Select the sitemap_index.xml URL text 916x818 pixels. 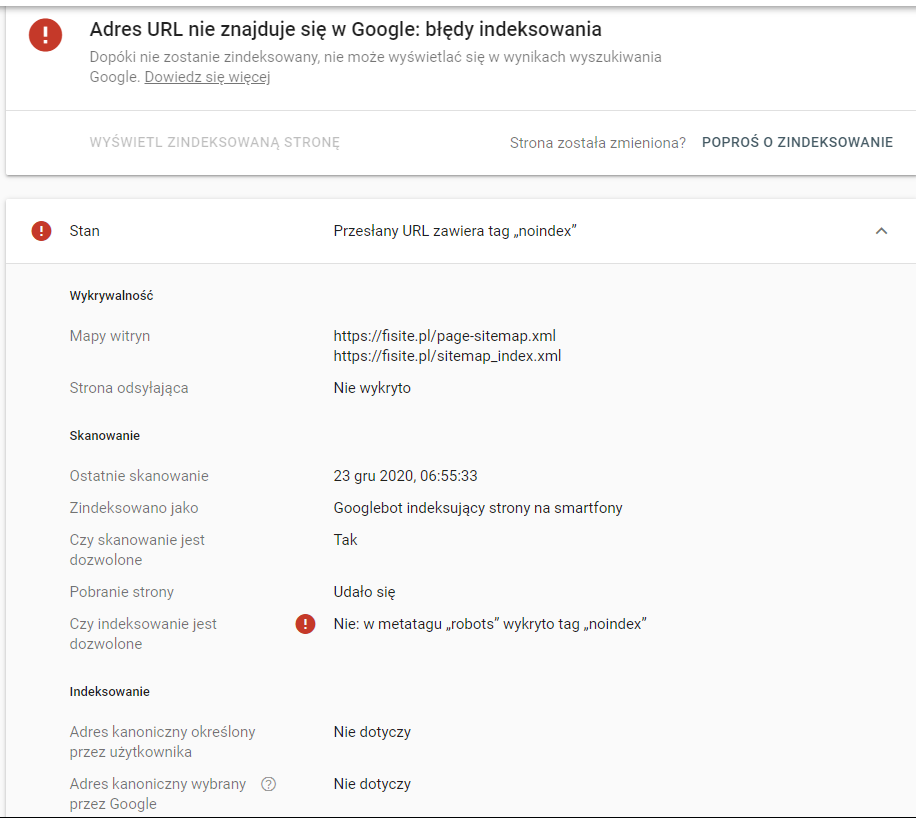(447, 356)
